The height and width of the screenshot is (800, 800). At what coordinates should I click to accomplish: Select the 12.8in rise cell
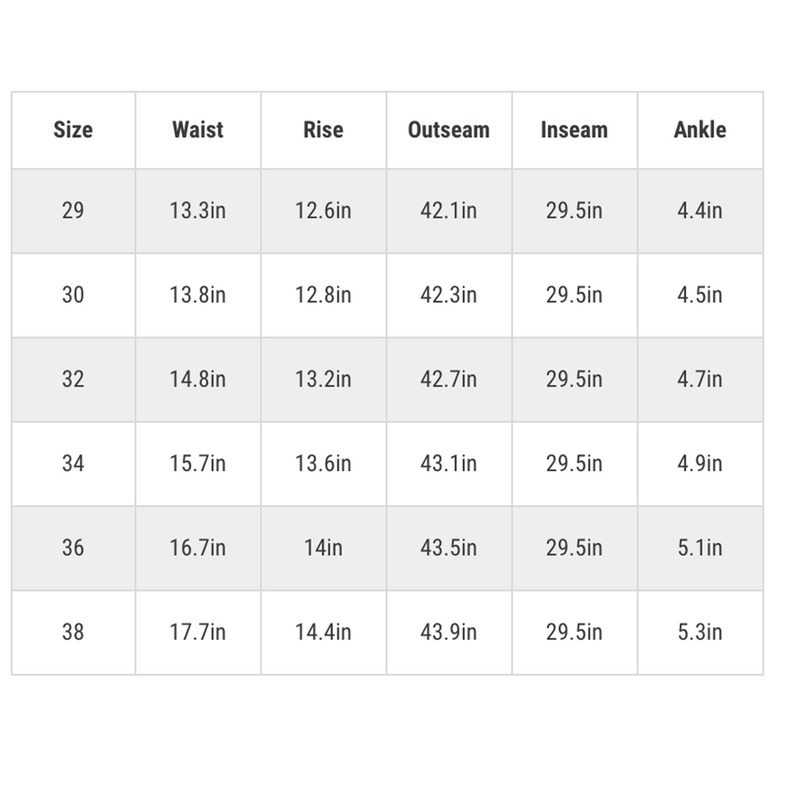tap(323, 295)
